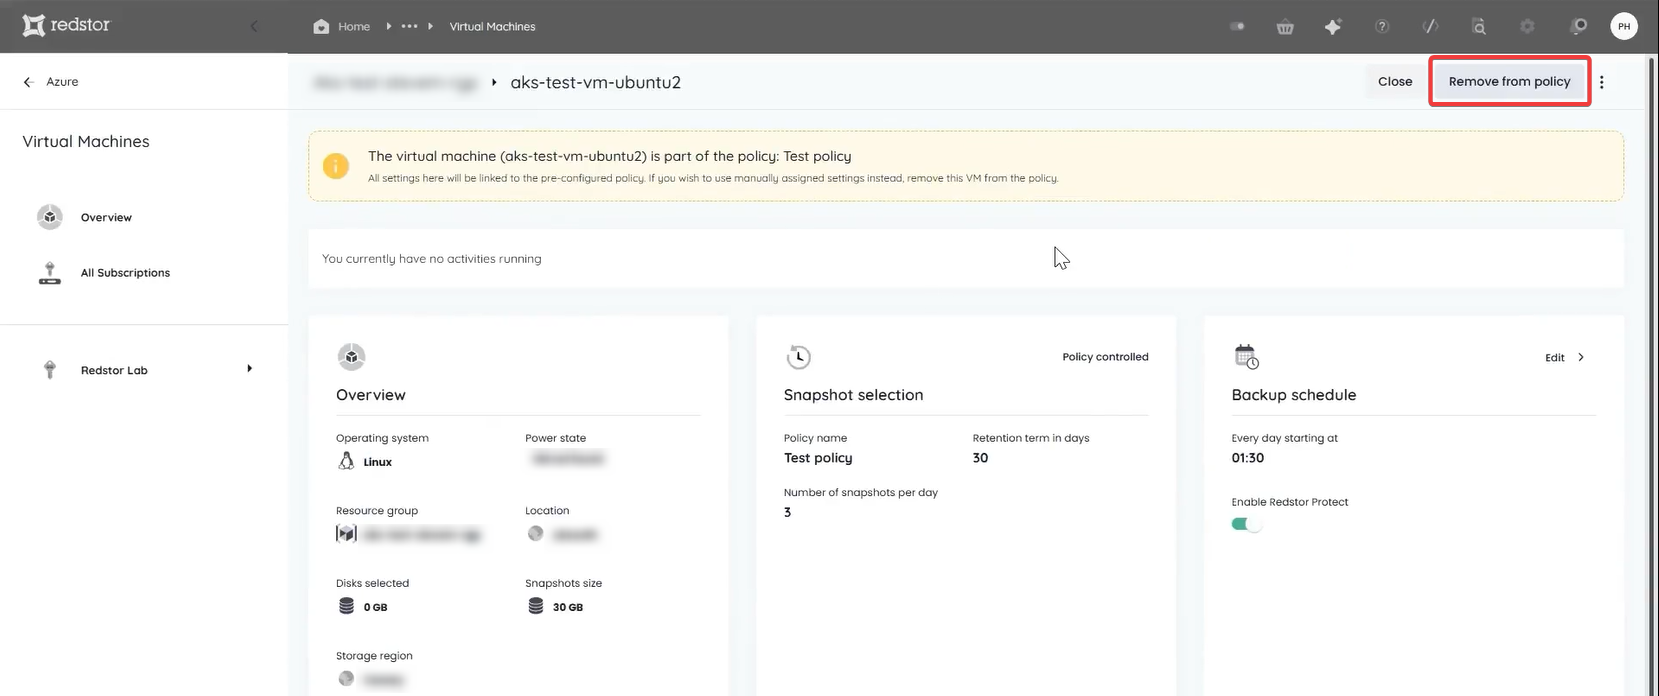The image size is (1659, 696).
Task: Click the Overview cube icon in sidebar
Action: [50, 217]
